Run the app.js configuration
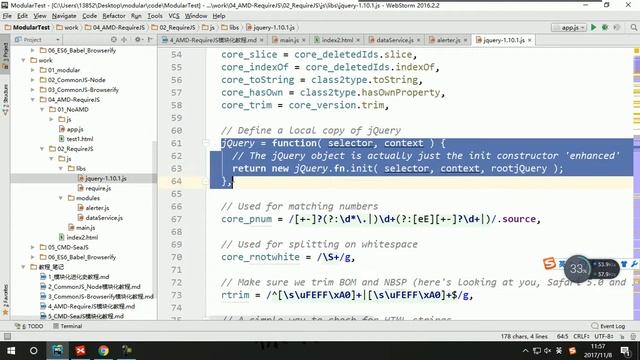The image size is (640, 360). 593,27
